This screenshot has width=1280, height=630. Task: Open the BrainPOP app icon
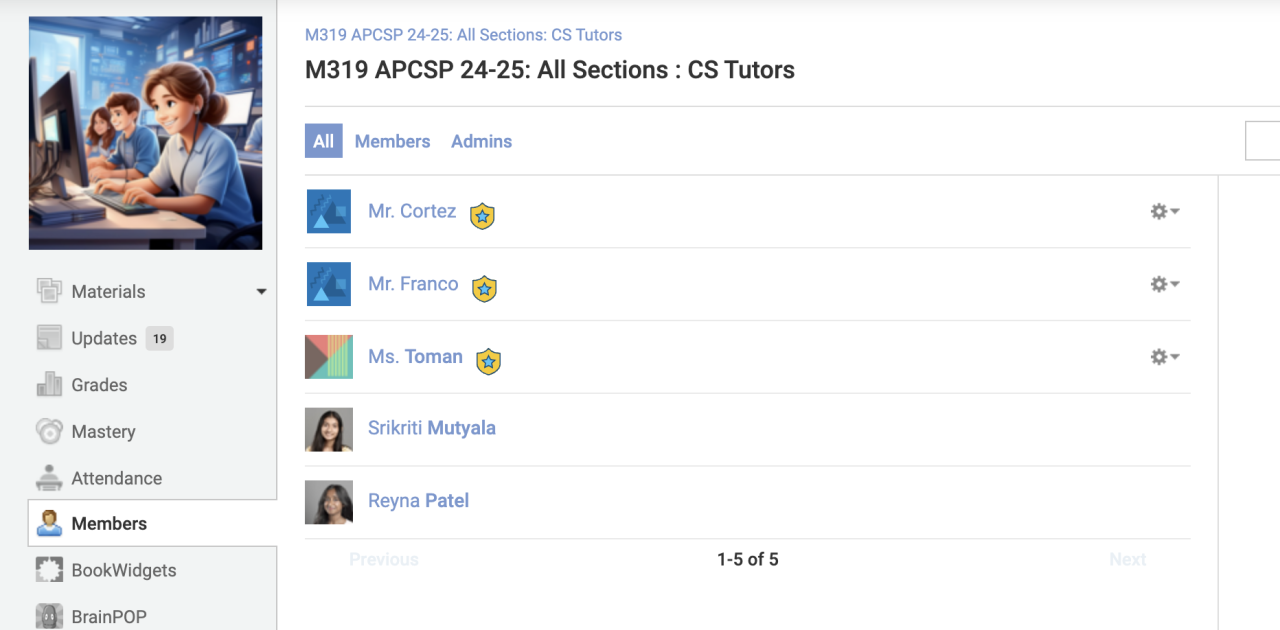click(49, 616)
